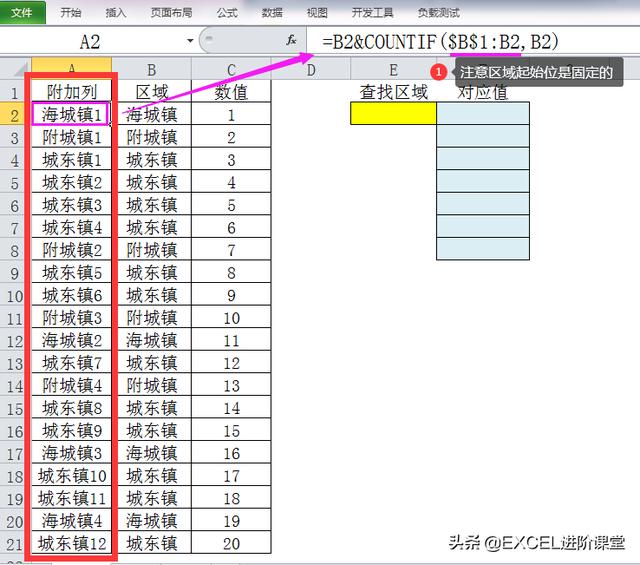Open the 公式 ribbon tab
This screenshot has width=640, height=565.
click(x=227, y=13)
